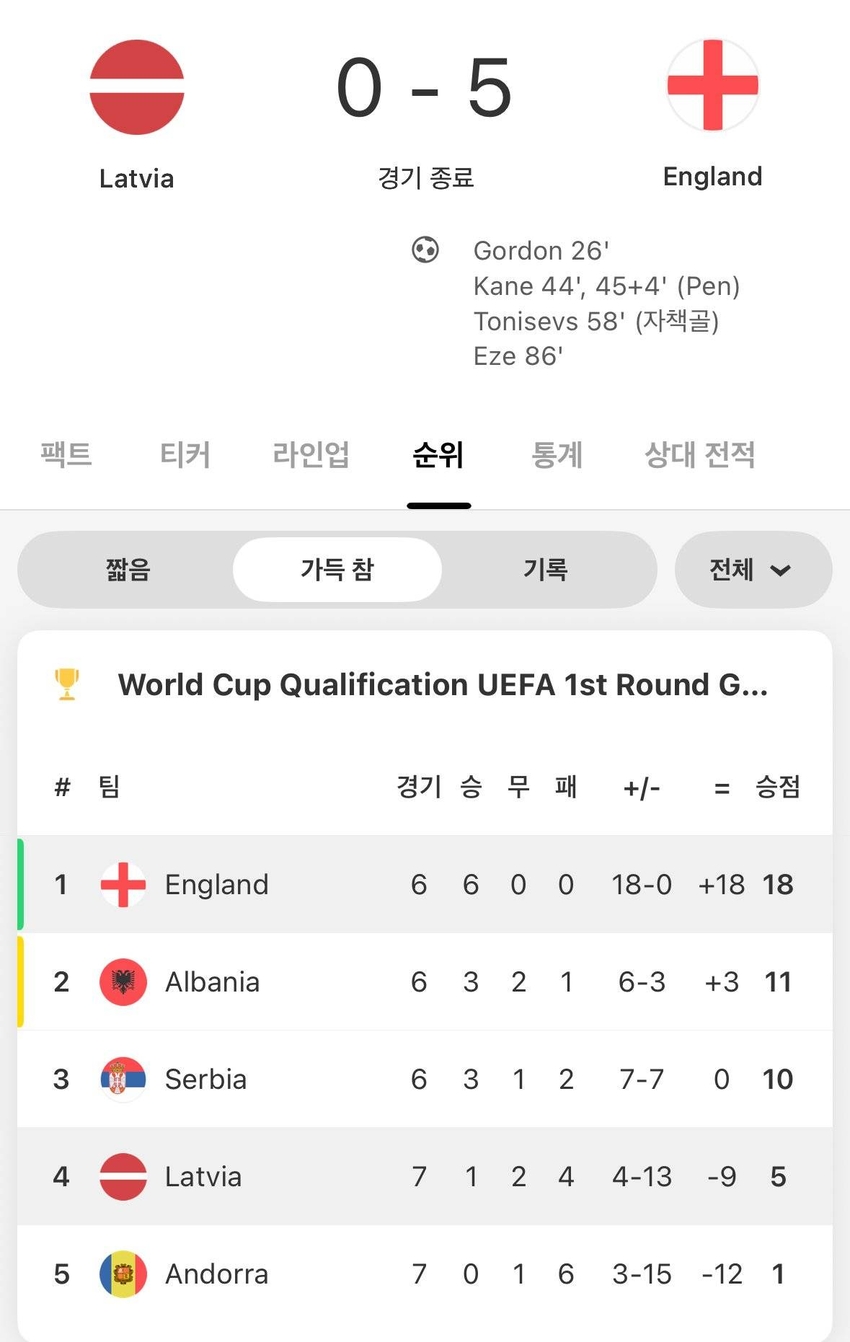The image size is (850, 1342).
Task: Tap the 승점 column header
Action: point(777,787)
